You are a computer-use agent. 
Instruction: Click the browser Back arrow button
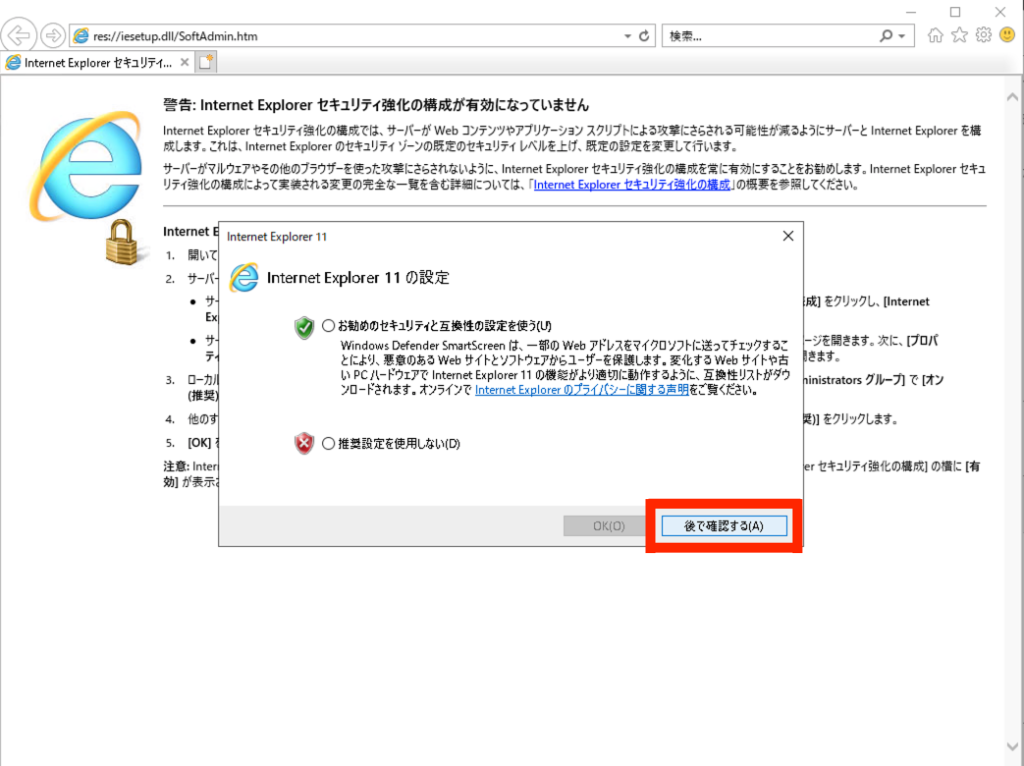tap(20, 35)
